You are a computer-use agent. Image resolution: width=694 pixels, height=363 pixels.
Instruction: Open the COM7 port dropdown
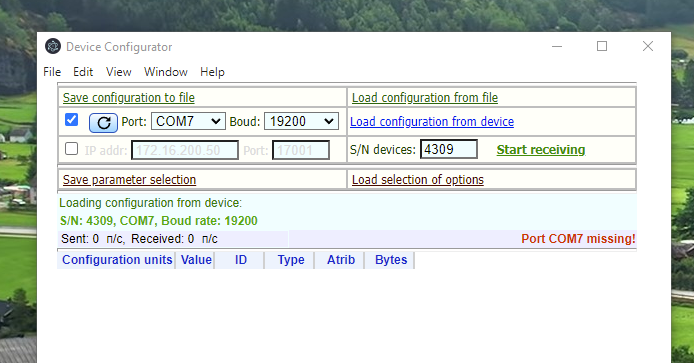pos(188,121)
